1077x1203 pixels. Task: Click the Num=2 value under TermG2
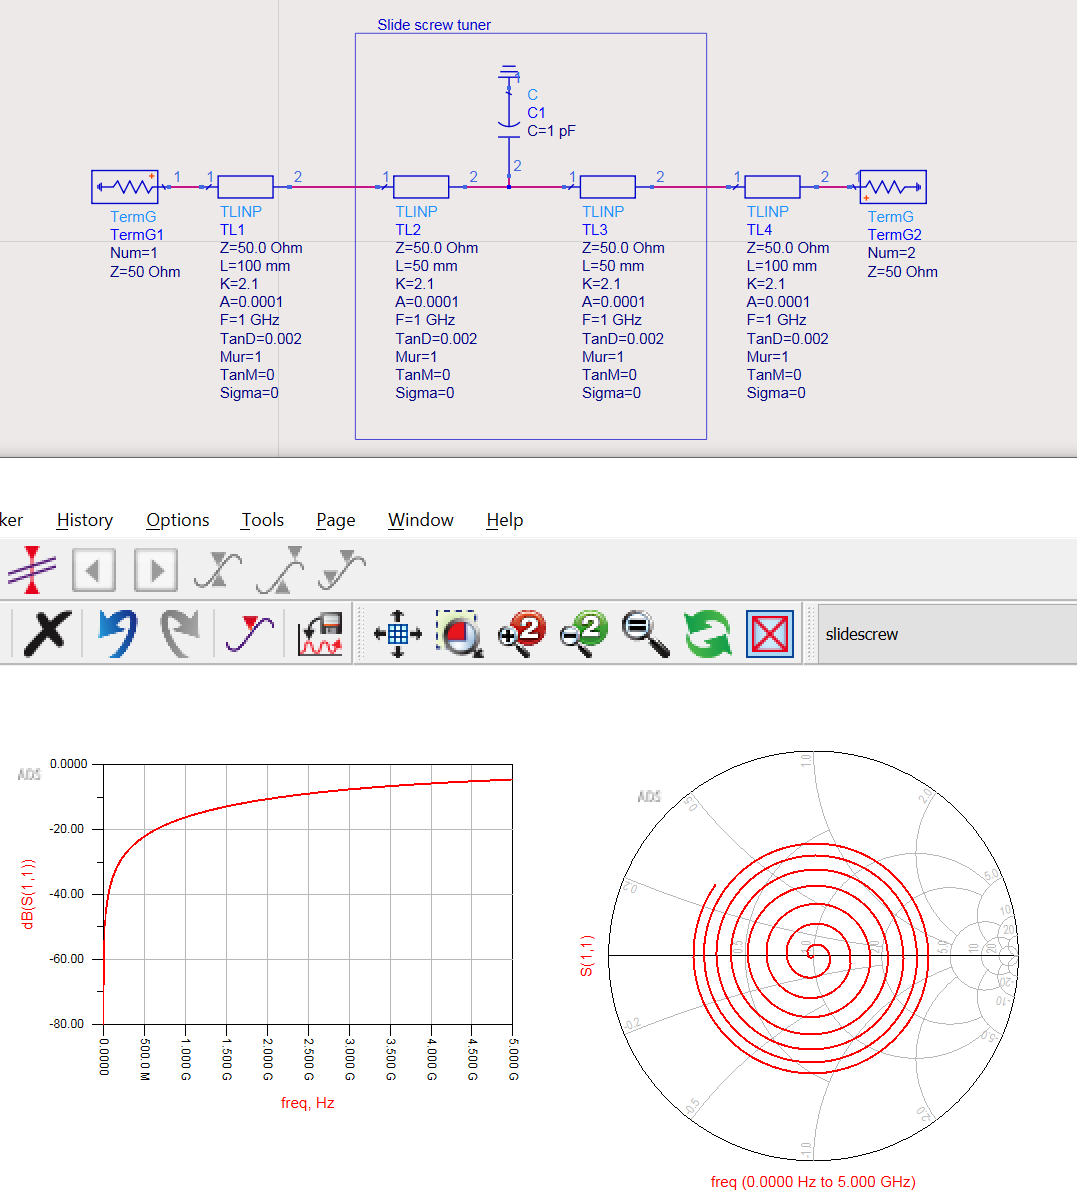[892, 253]
